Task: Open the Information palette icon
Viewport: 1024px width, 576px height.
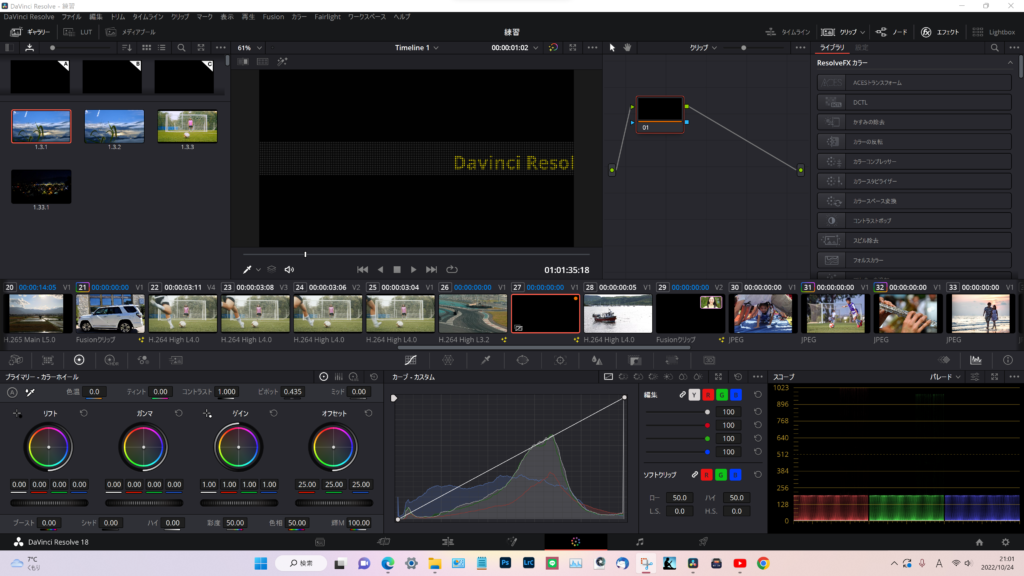Action: pyautogui.click(x=1008, y=360)
